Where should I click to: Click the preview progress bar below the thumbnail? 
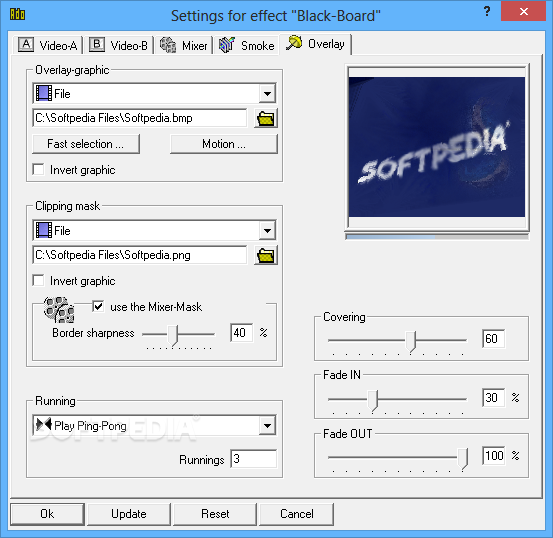pos(437,237)
